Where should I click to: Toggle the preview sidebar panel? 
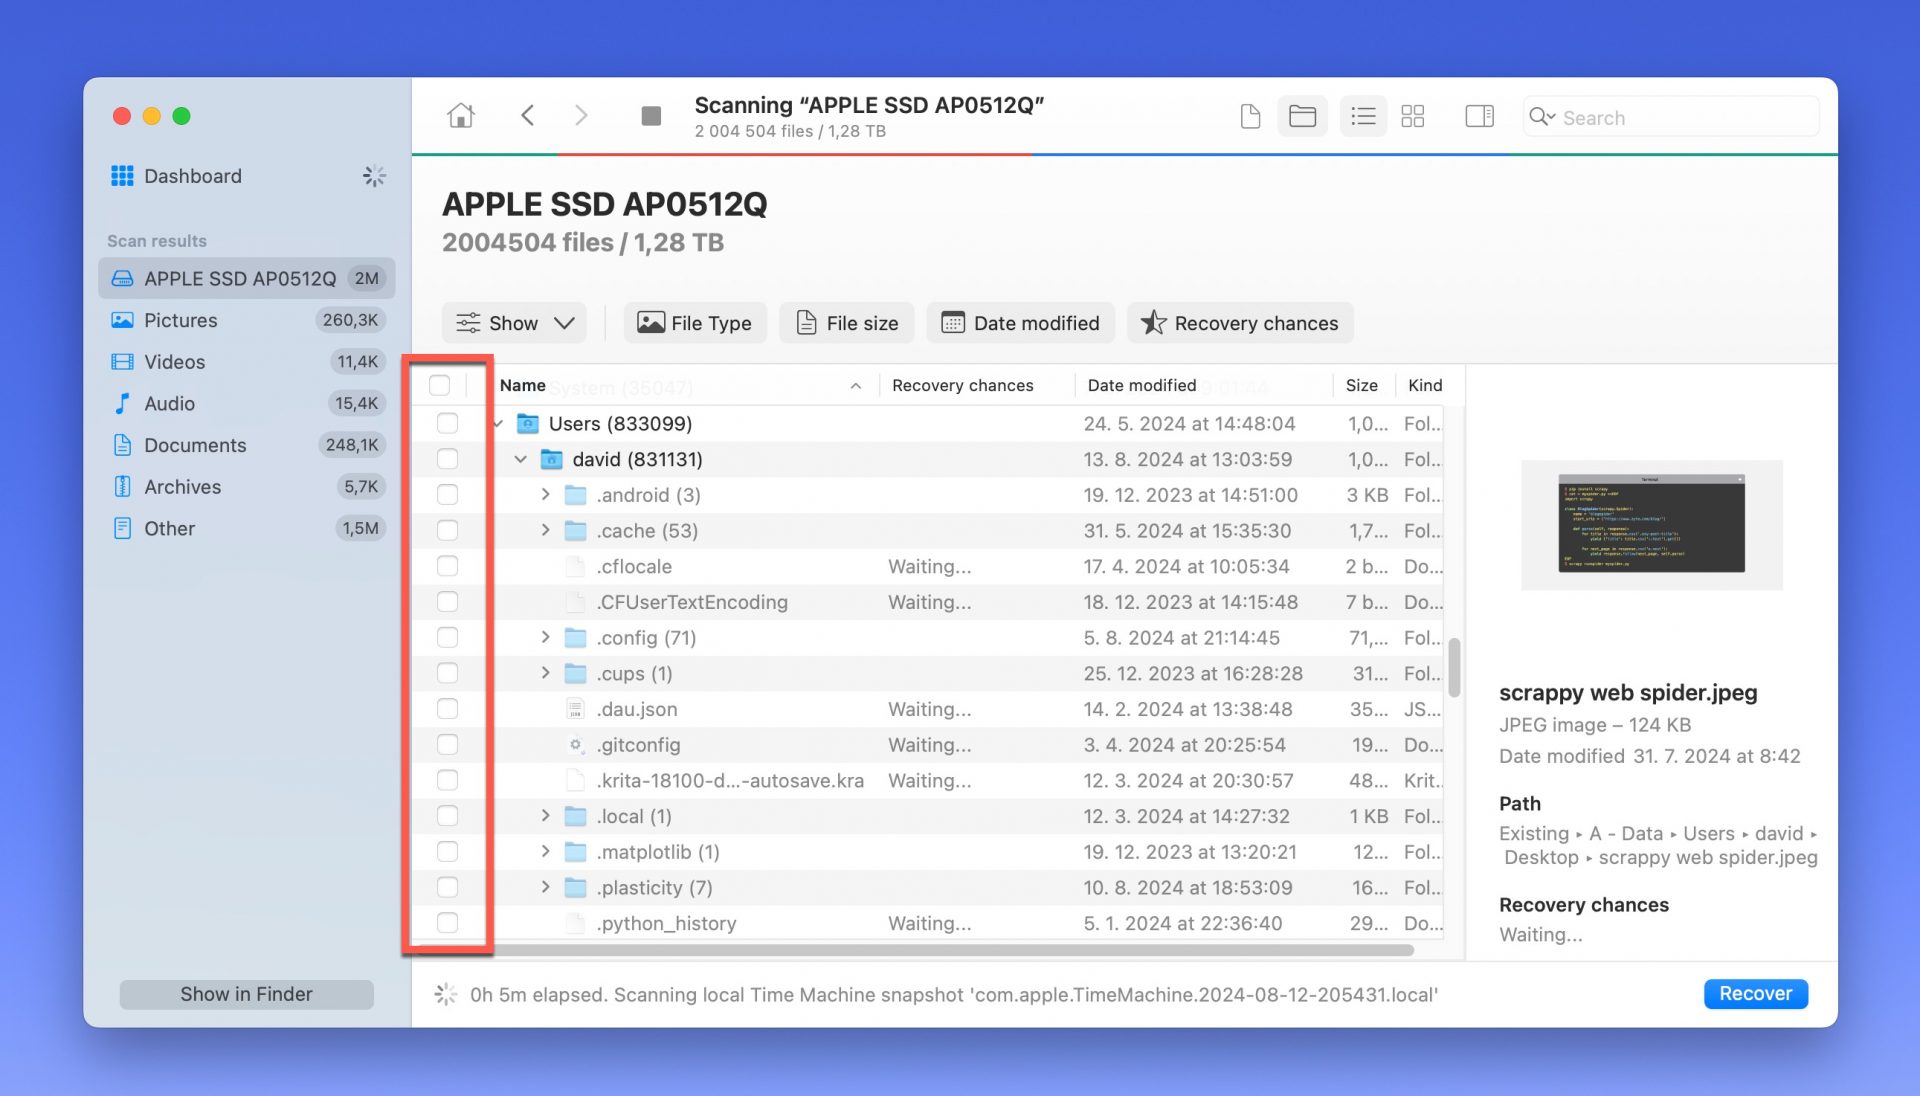tap(1478, 116)
